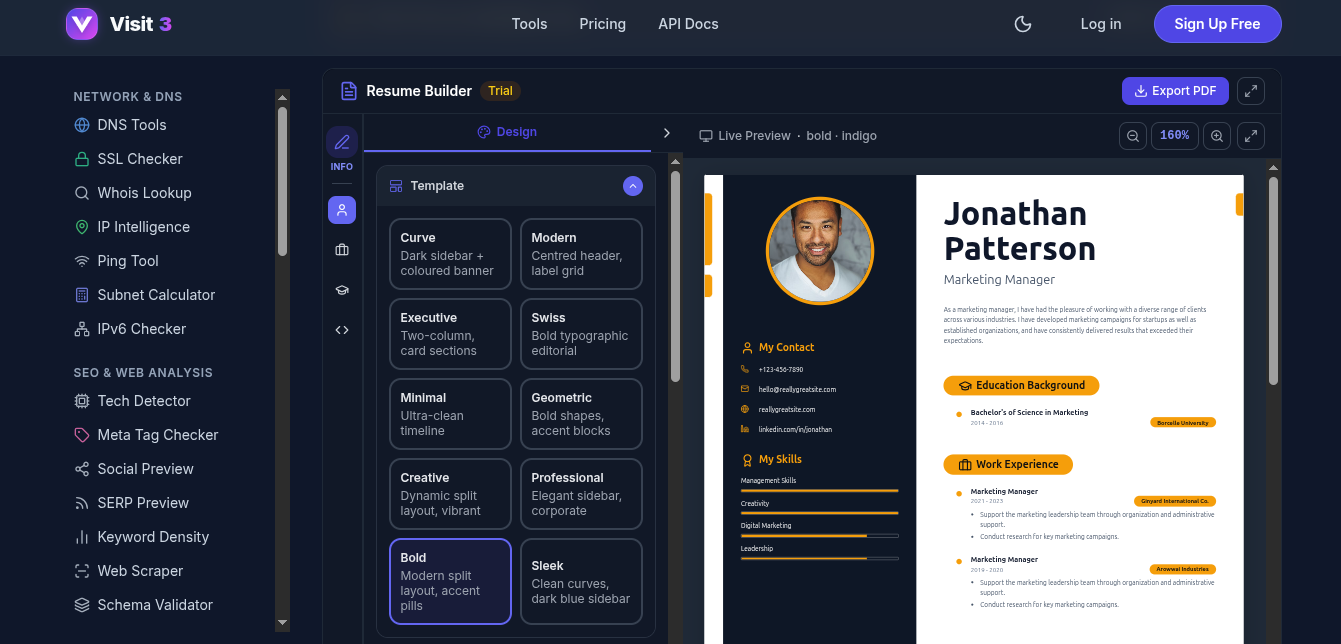This screenshot has height=644, width=1341.
Task: Click the Sign Up Free button
Action: pyautogui.click(x=1217, y=24)
